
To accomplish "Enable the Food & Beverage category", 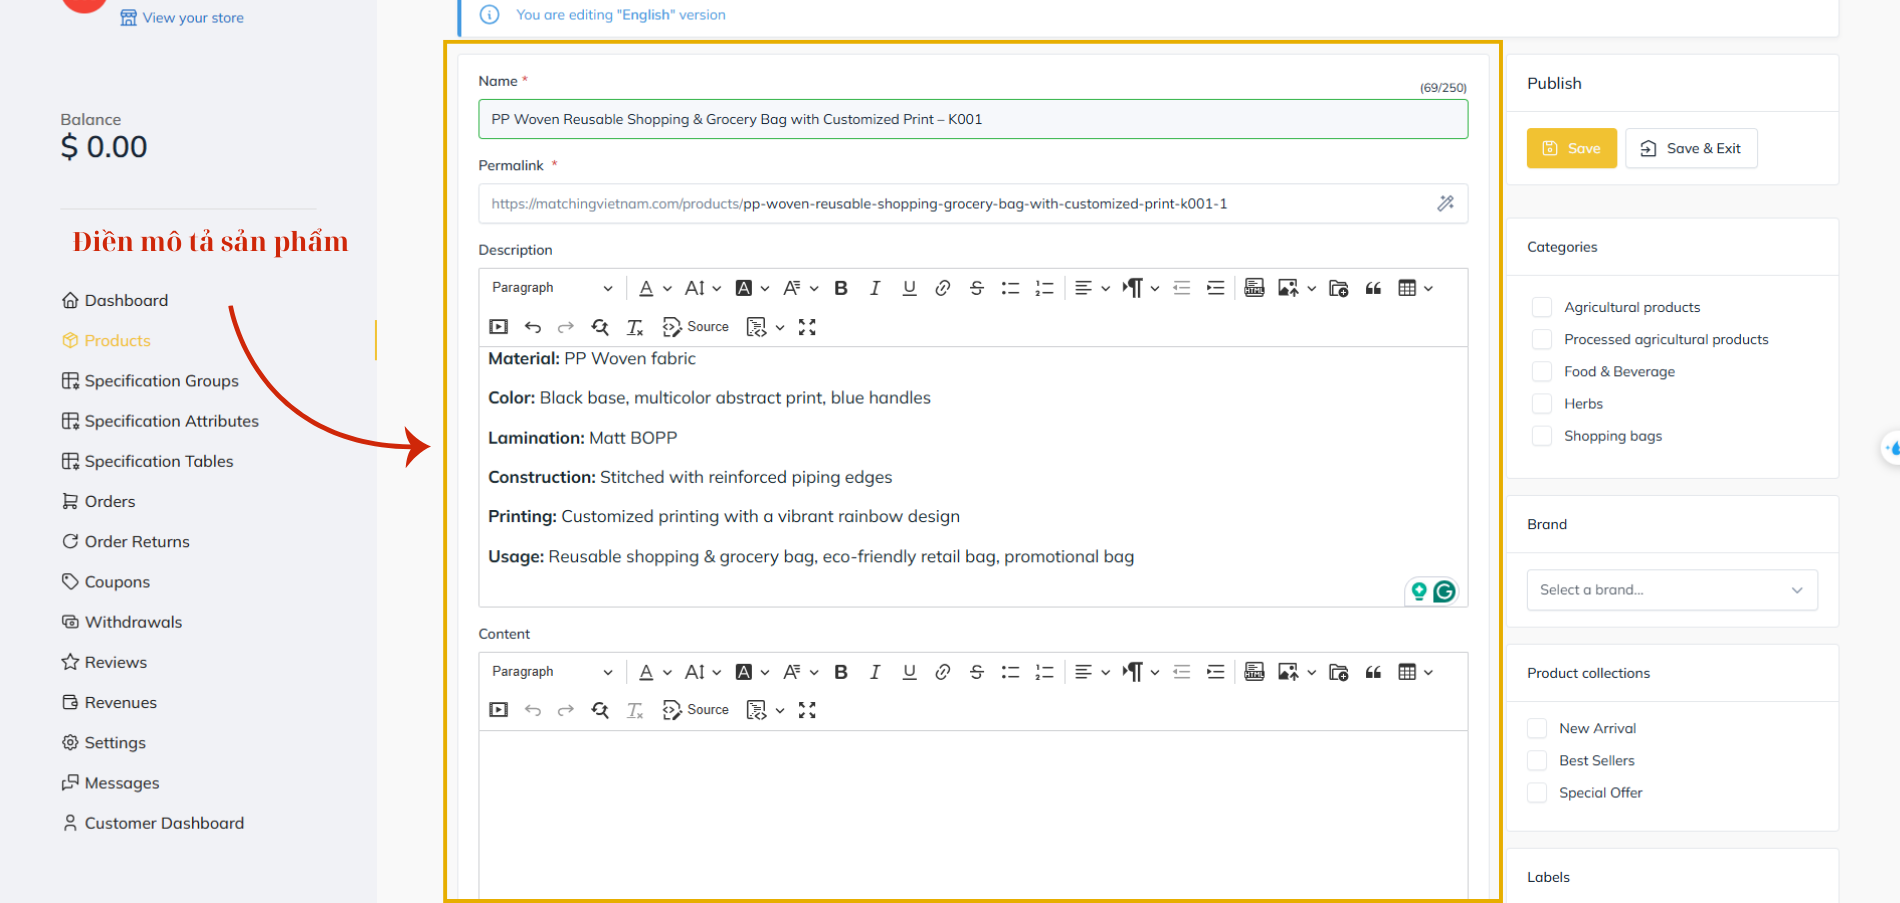I will click(x=1542, y=372).
